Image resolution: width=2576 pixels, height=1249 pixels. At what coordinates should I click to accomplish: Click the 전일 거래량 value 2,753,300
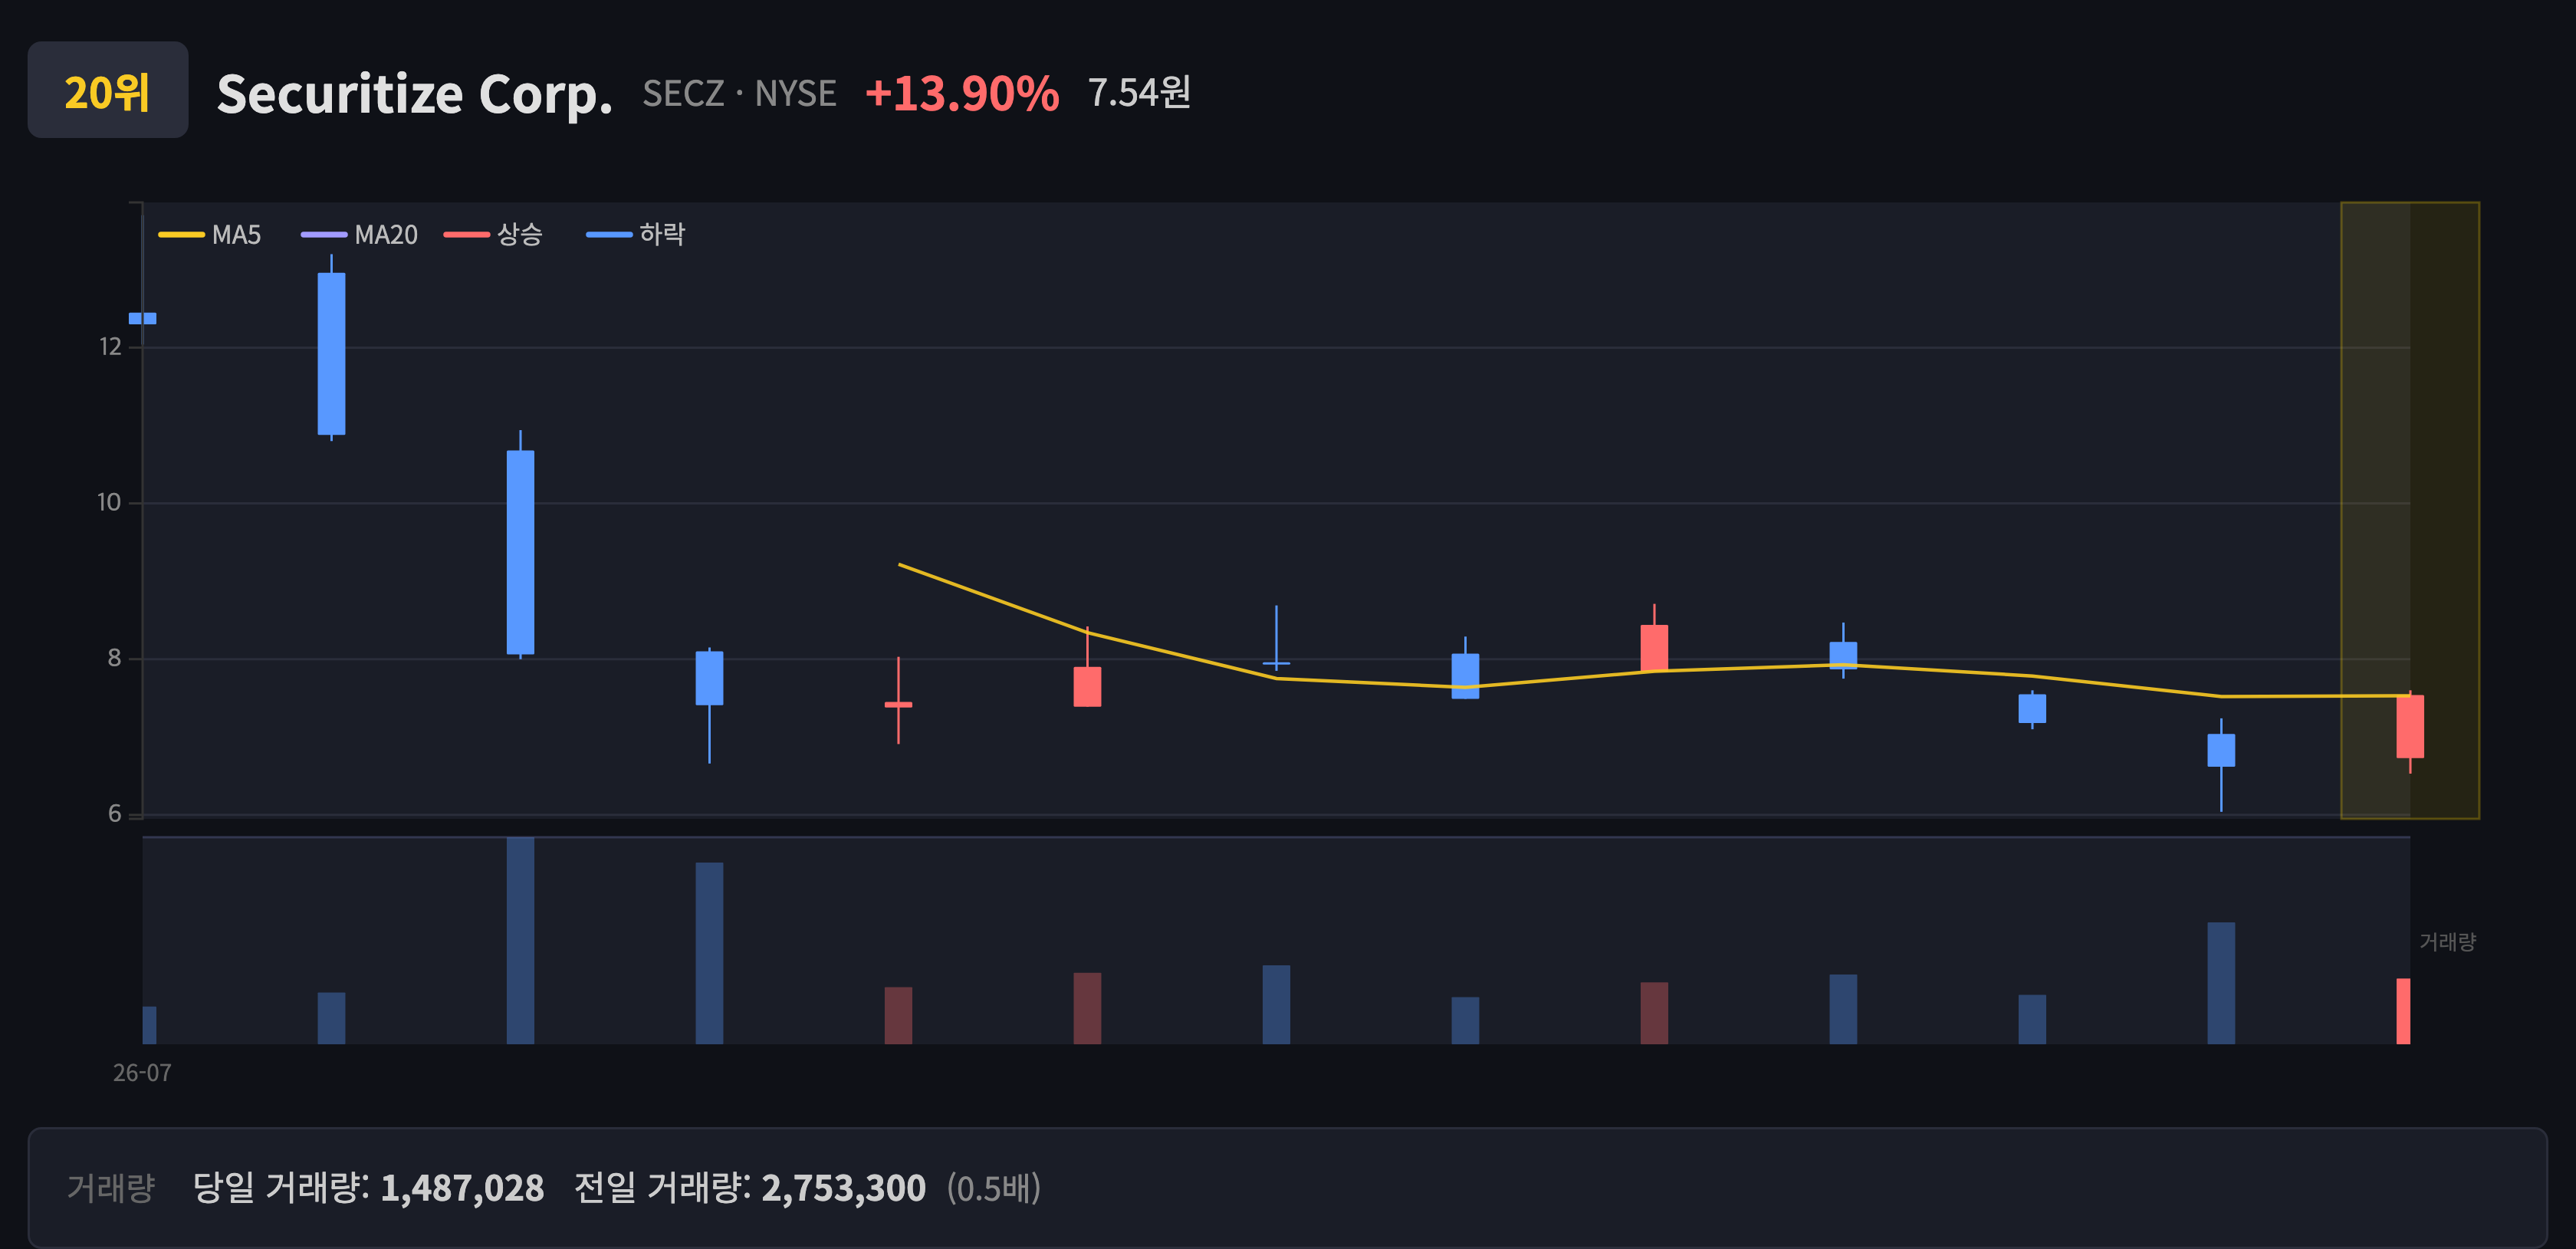click(843, 1188)
